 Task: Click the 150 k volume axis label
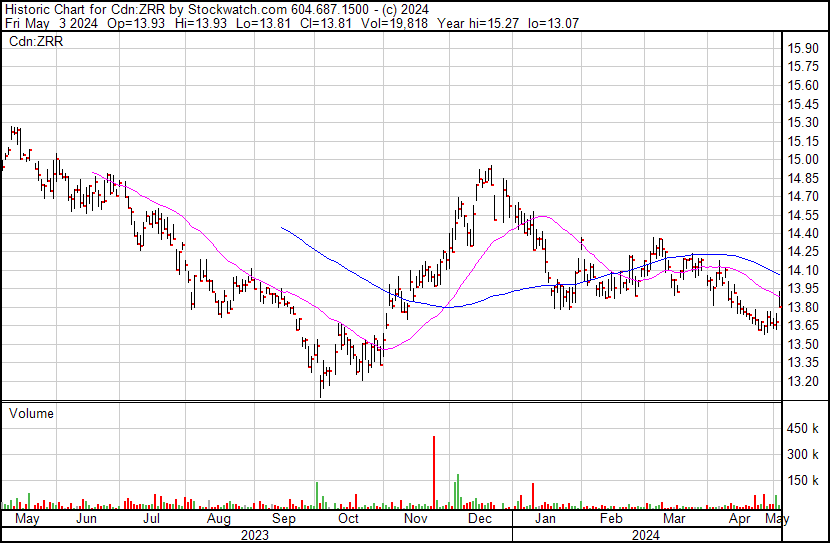click(x=803, y=480)
